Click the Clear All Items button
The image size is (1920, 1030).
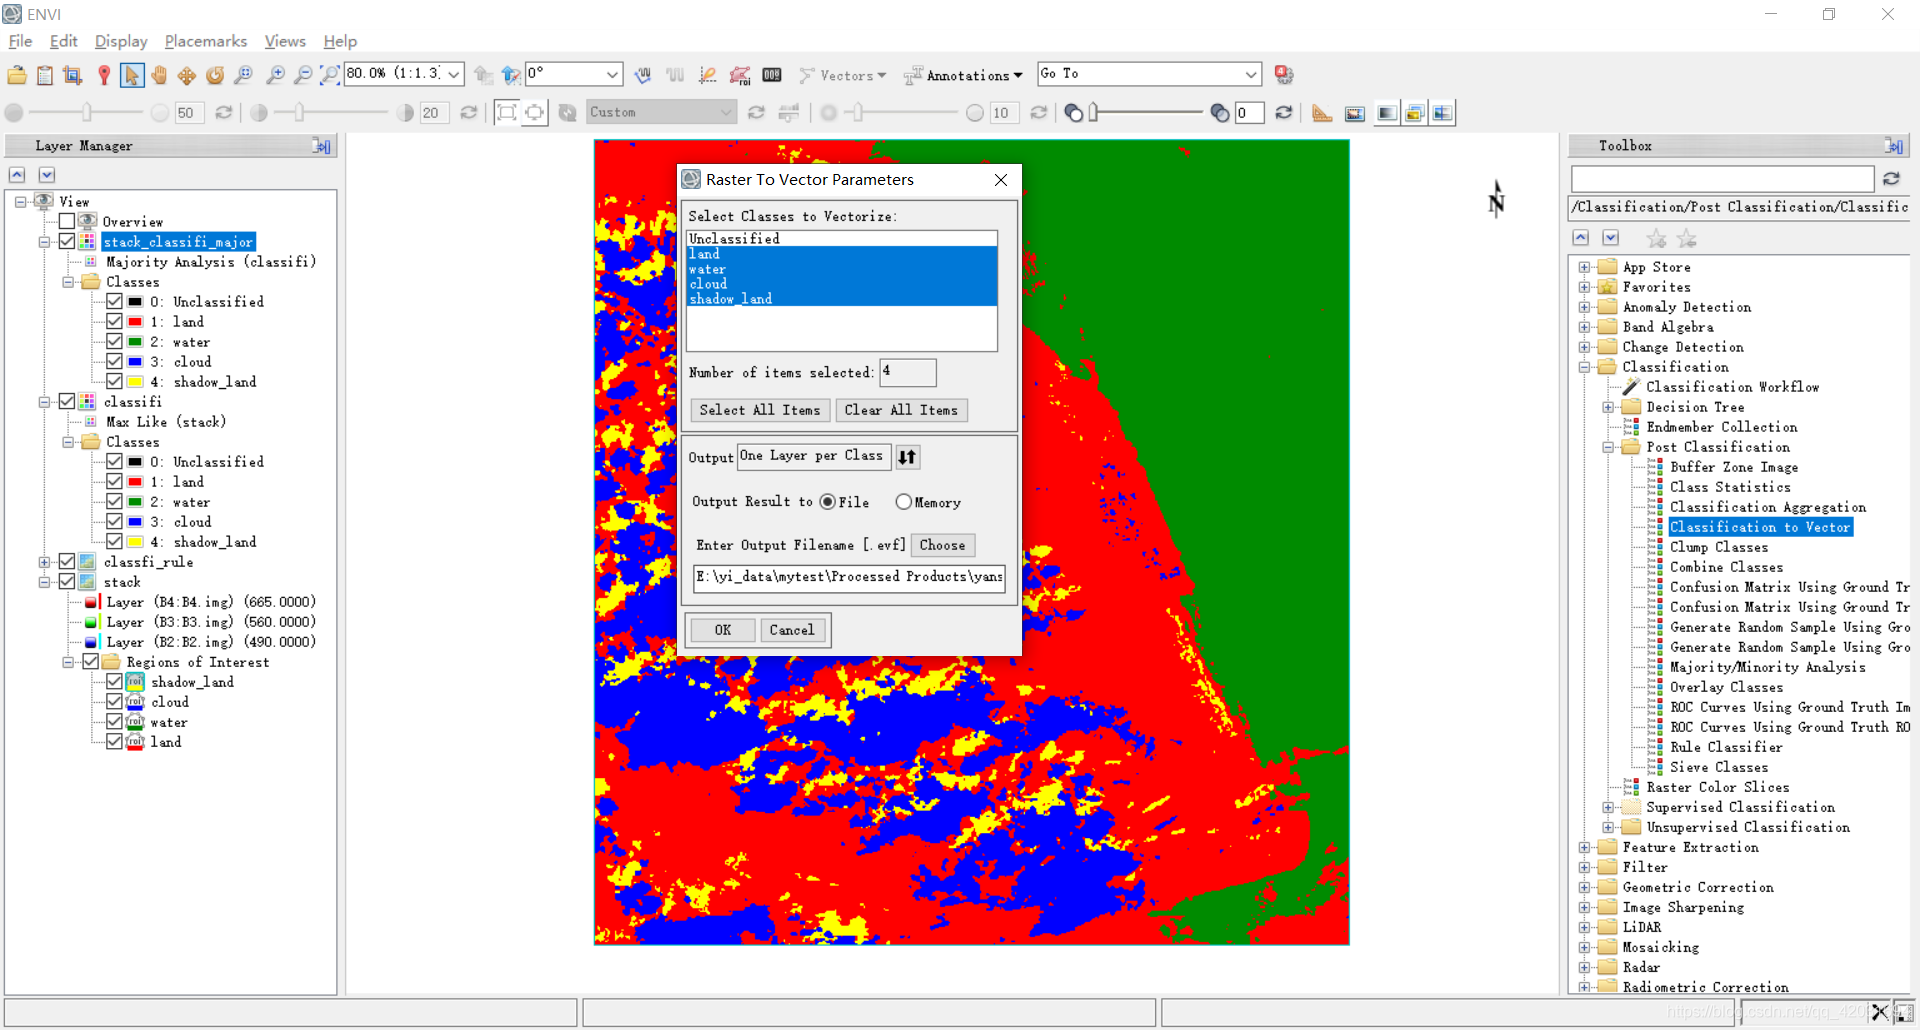pyautogui.click(x=901, y=410)
